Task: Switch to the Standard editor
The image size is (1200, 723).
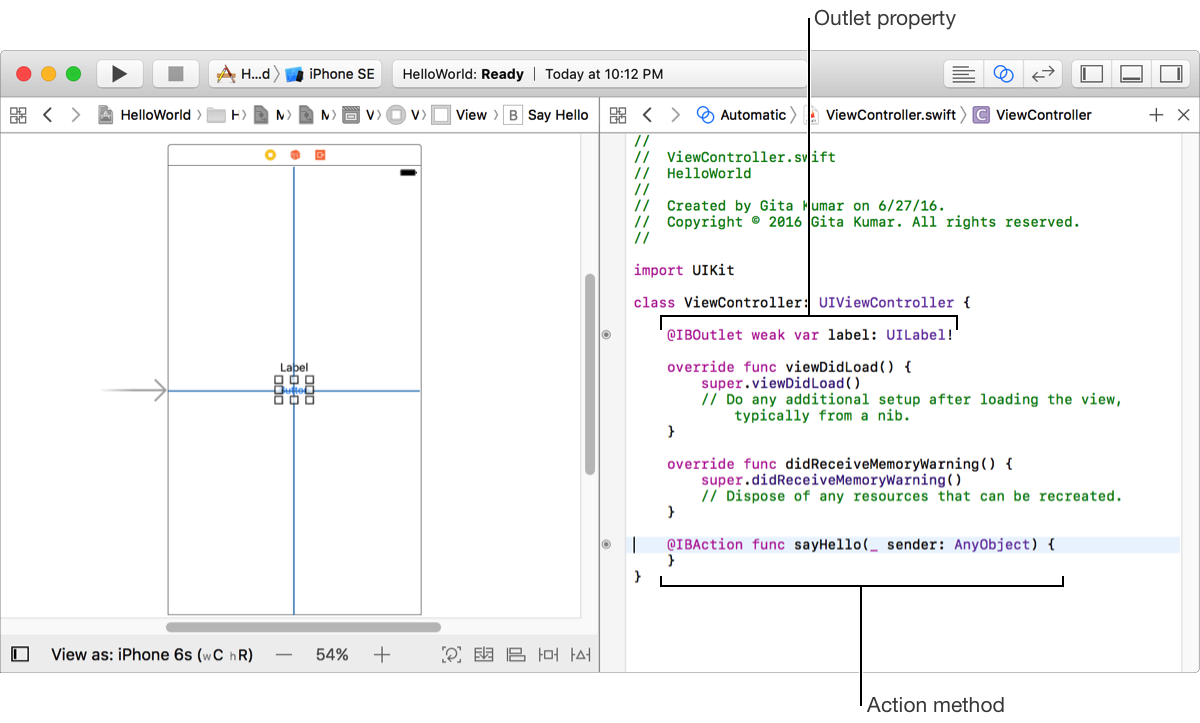Action: tap(964, 74)
